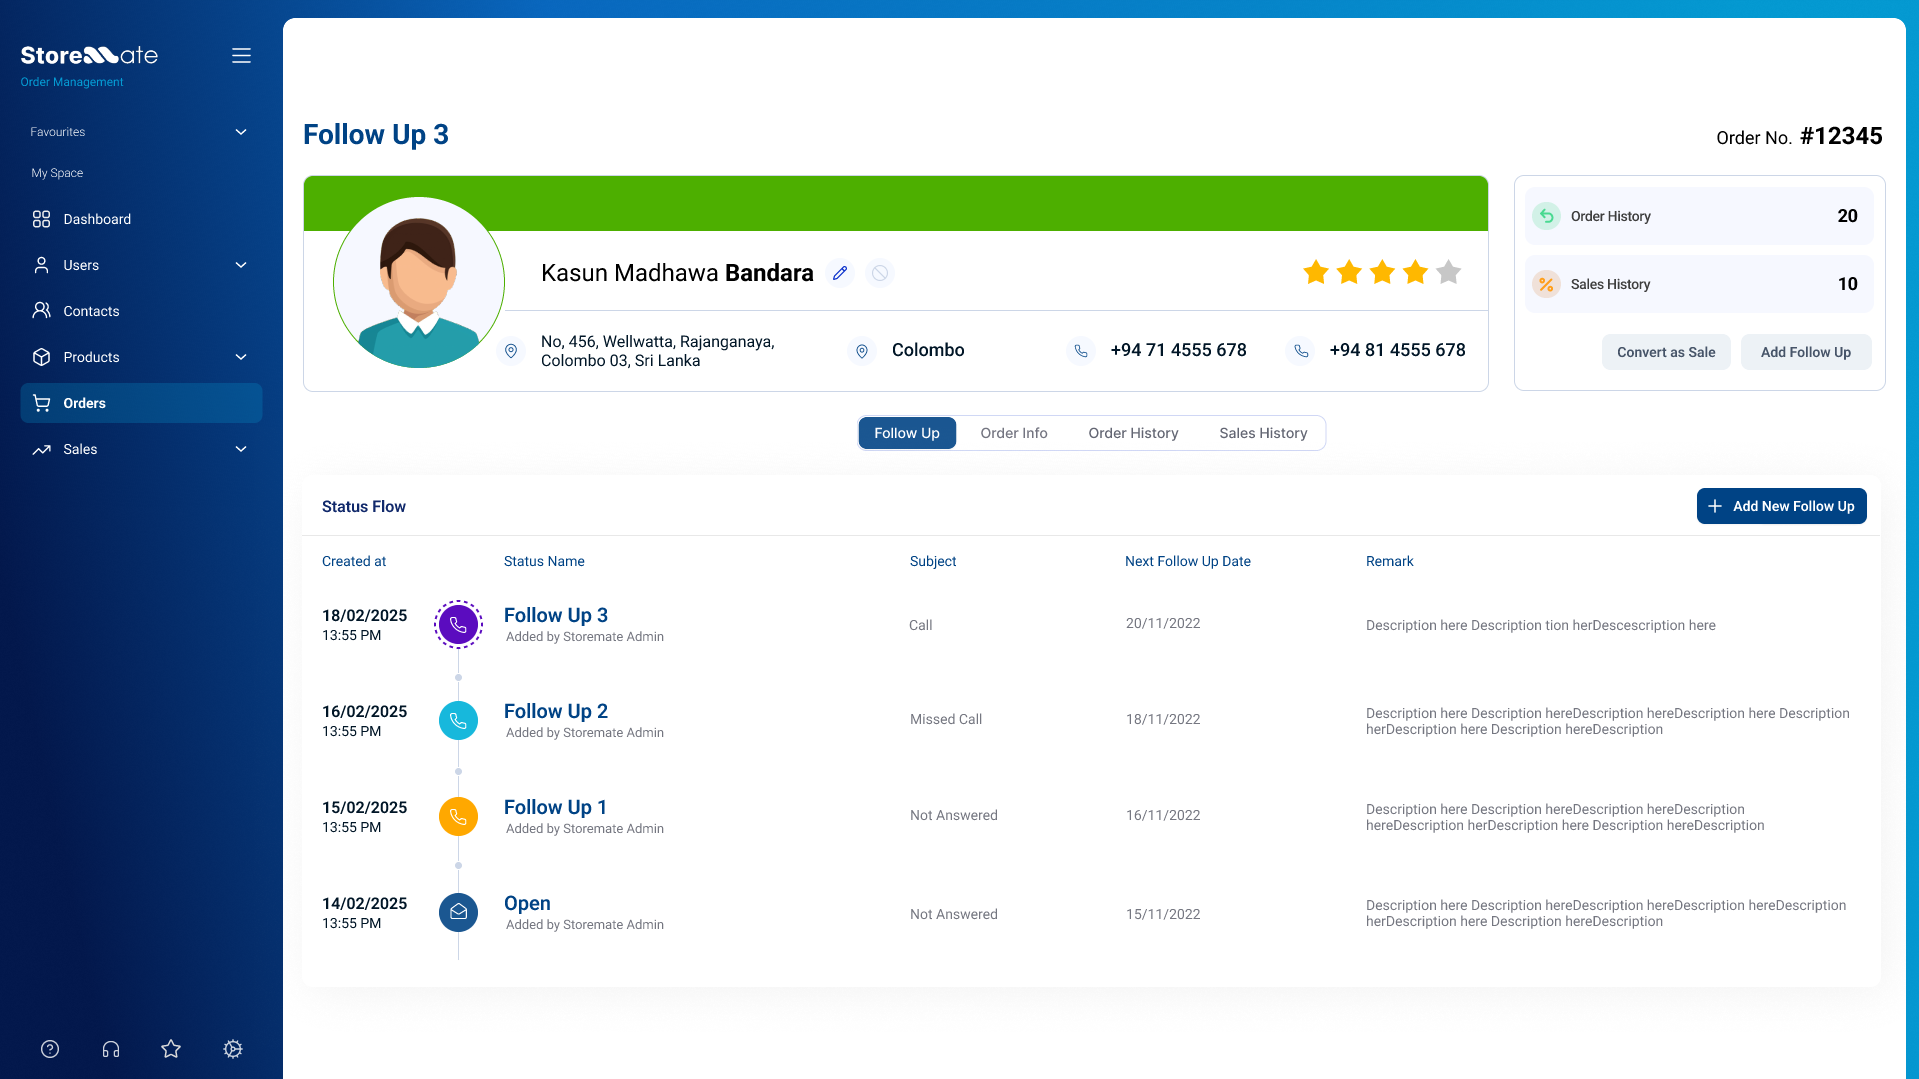Viewport: 1919px width, 1079px height.
Task: Expand the Users submenu
Action: tap(241, 265)
